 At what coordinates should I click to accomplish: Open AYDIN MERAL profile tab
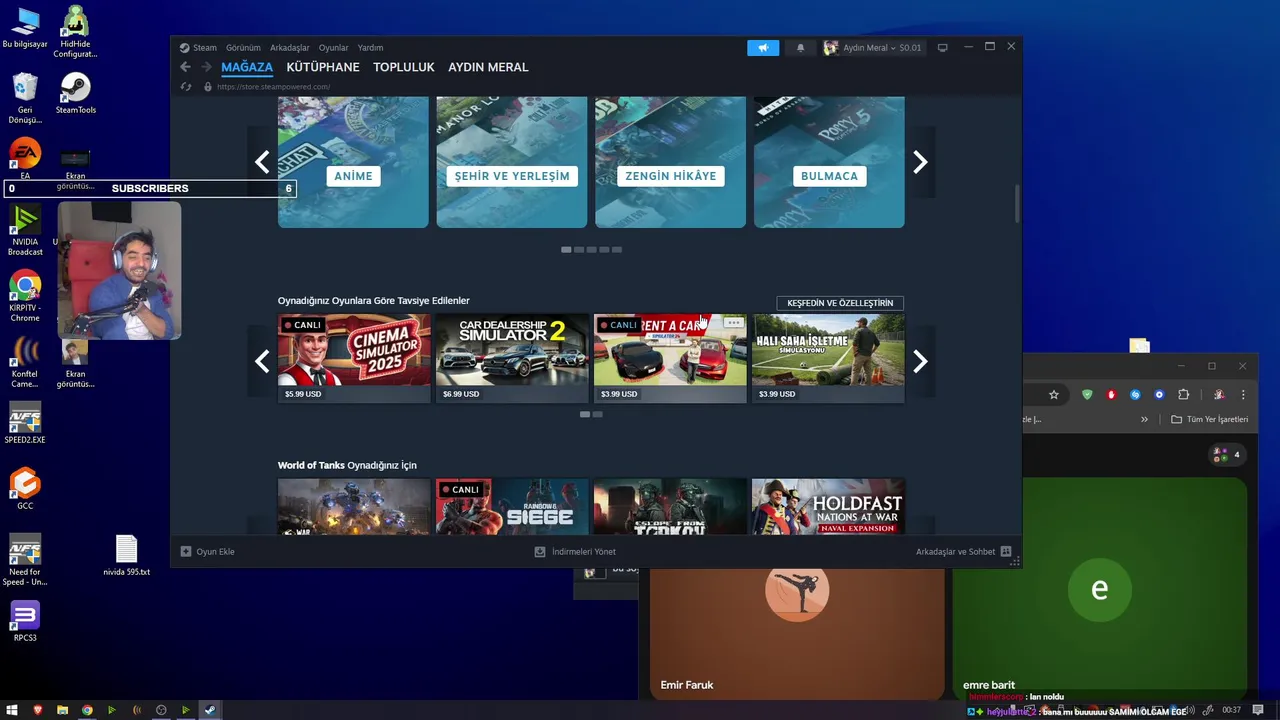tap(488, 67)
